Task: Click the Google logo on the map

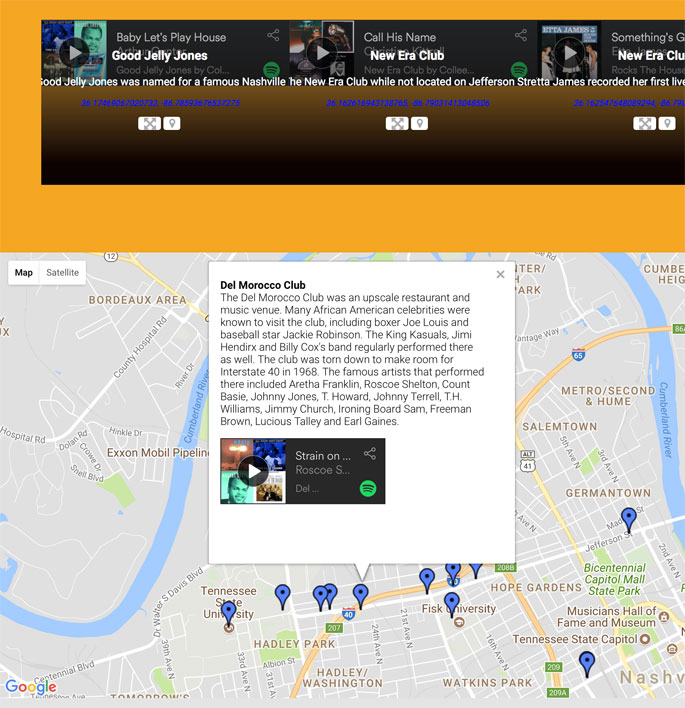Action: 30,687
